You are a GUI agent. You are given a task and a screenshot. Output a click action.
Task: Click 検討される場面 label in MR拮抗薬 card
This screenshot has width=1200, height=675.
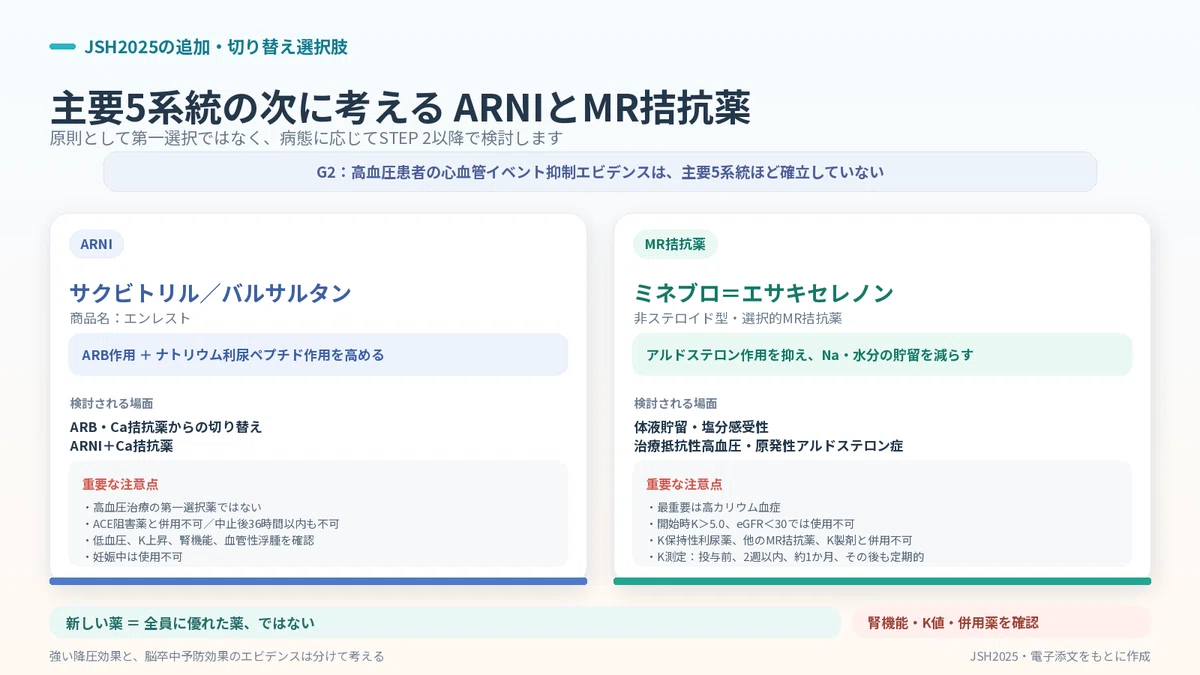[x=675, y=403]
